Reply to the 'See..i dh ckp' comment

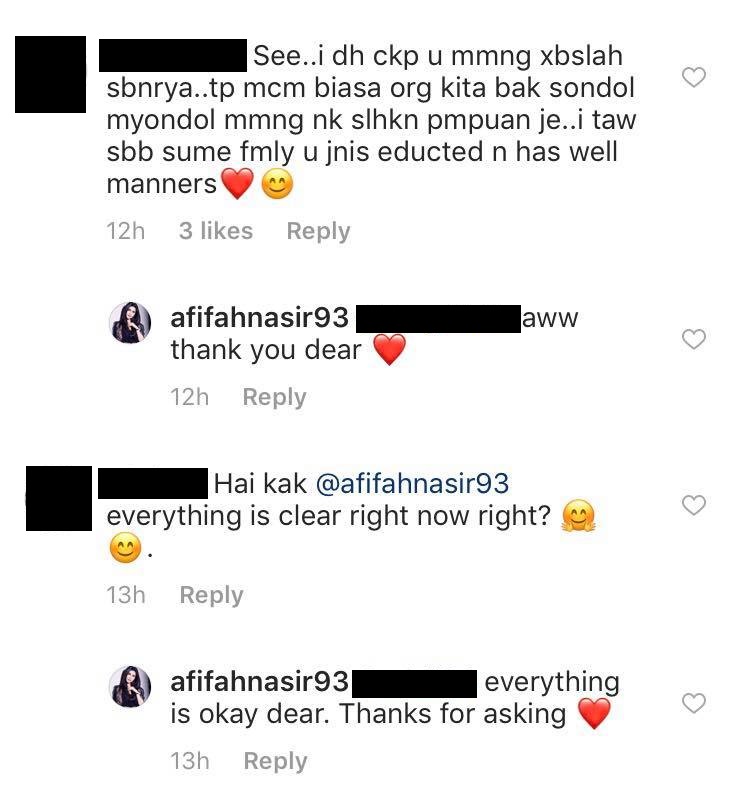pos(318,231)
